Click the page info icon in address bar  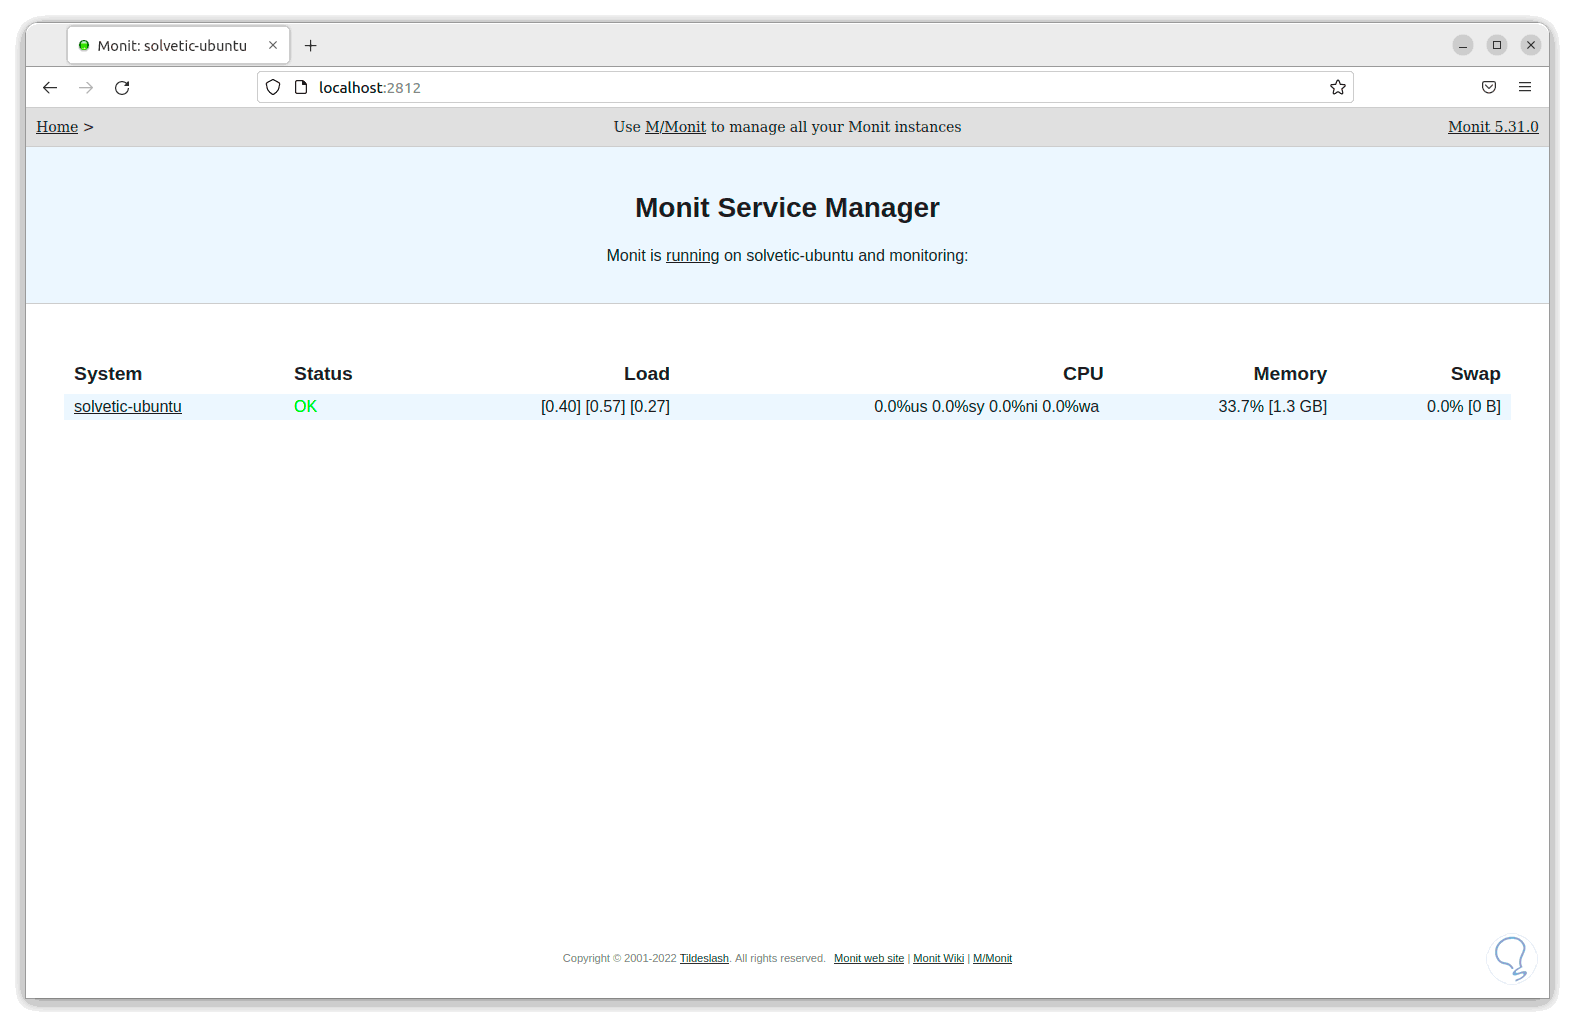(x=300, y=88)
